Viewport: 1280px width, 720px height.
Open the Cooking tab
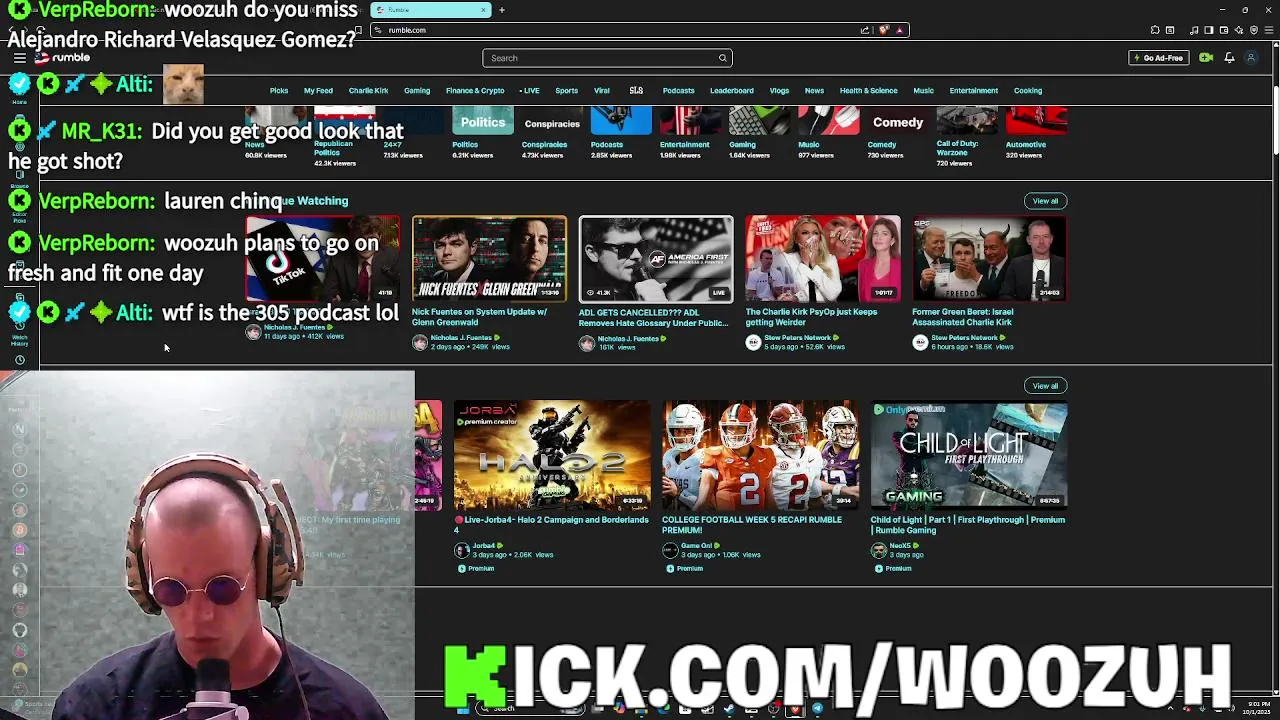click(1028, 91)
